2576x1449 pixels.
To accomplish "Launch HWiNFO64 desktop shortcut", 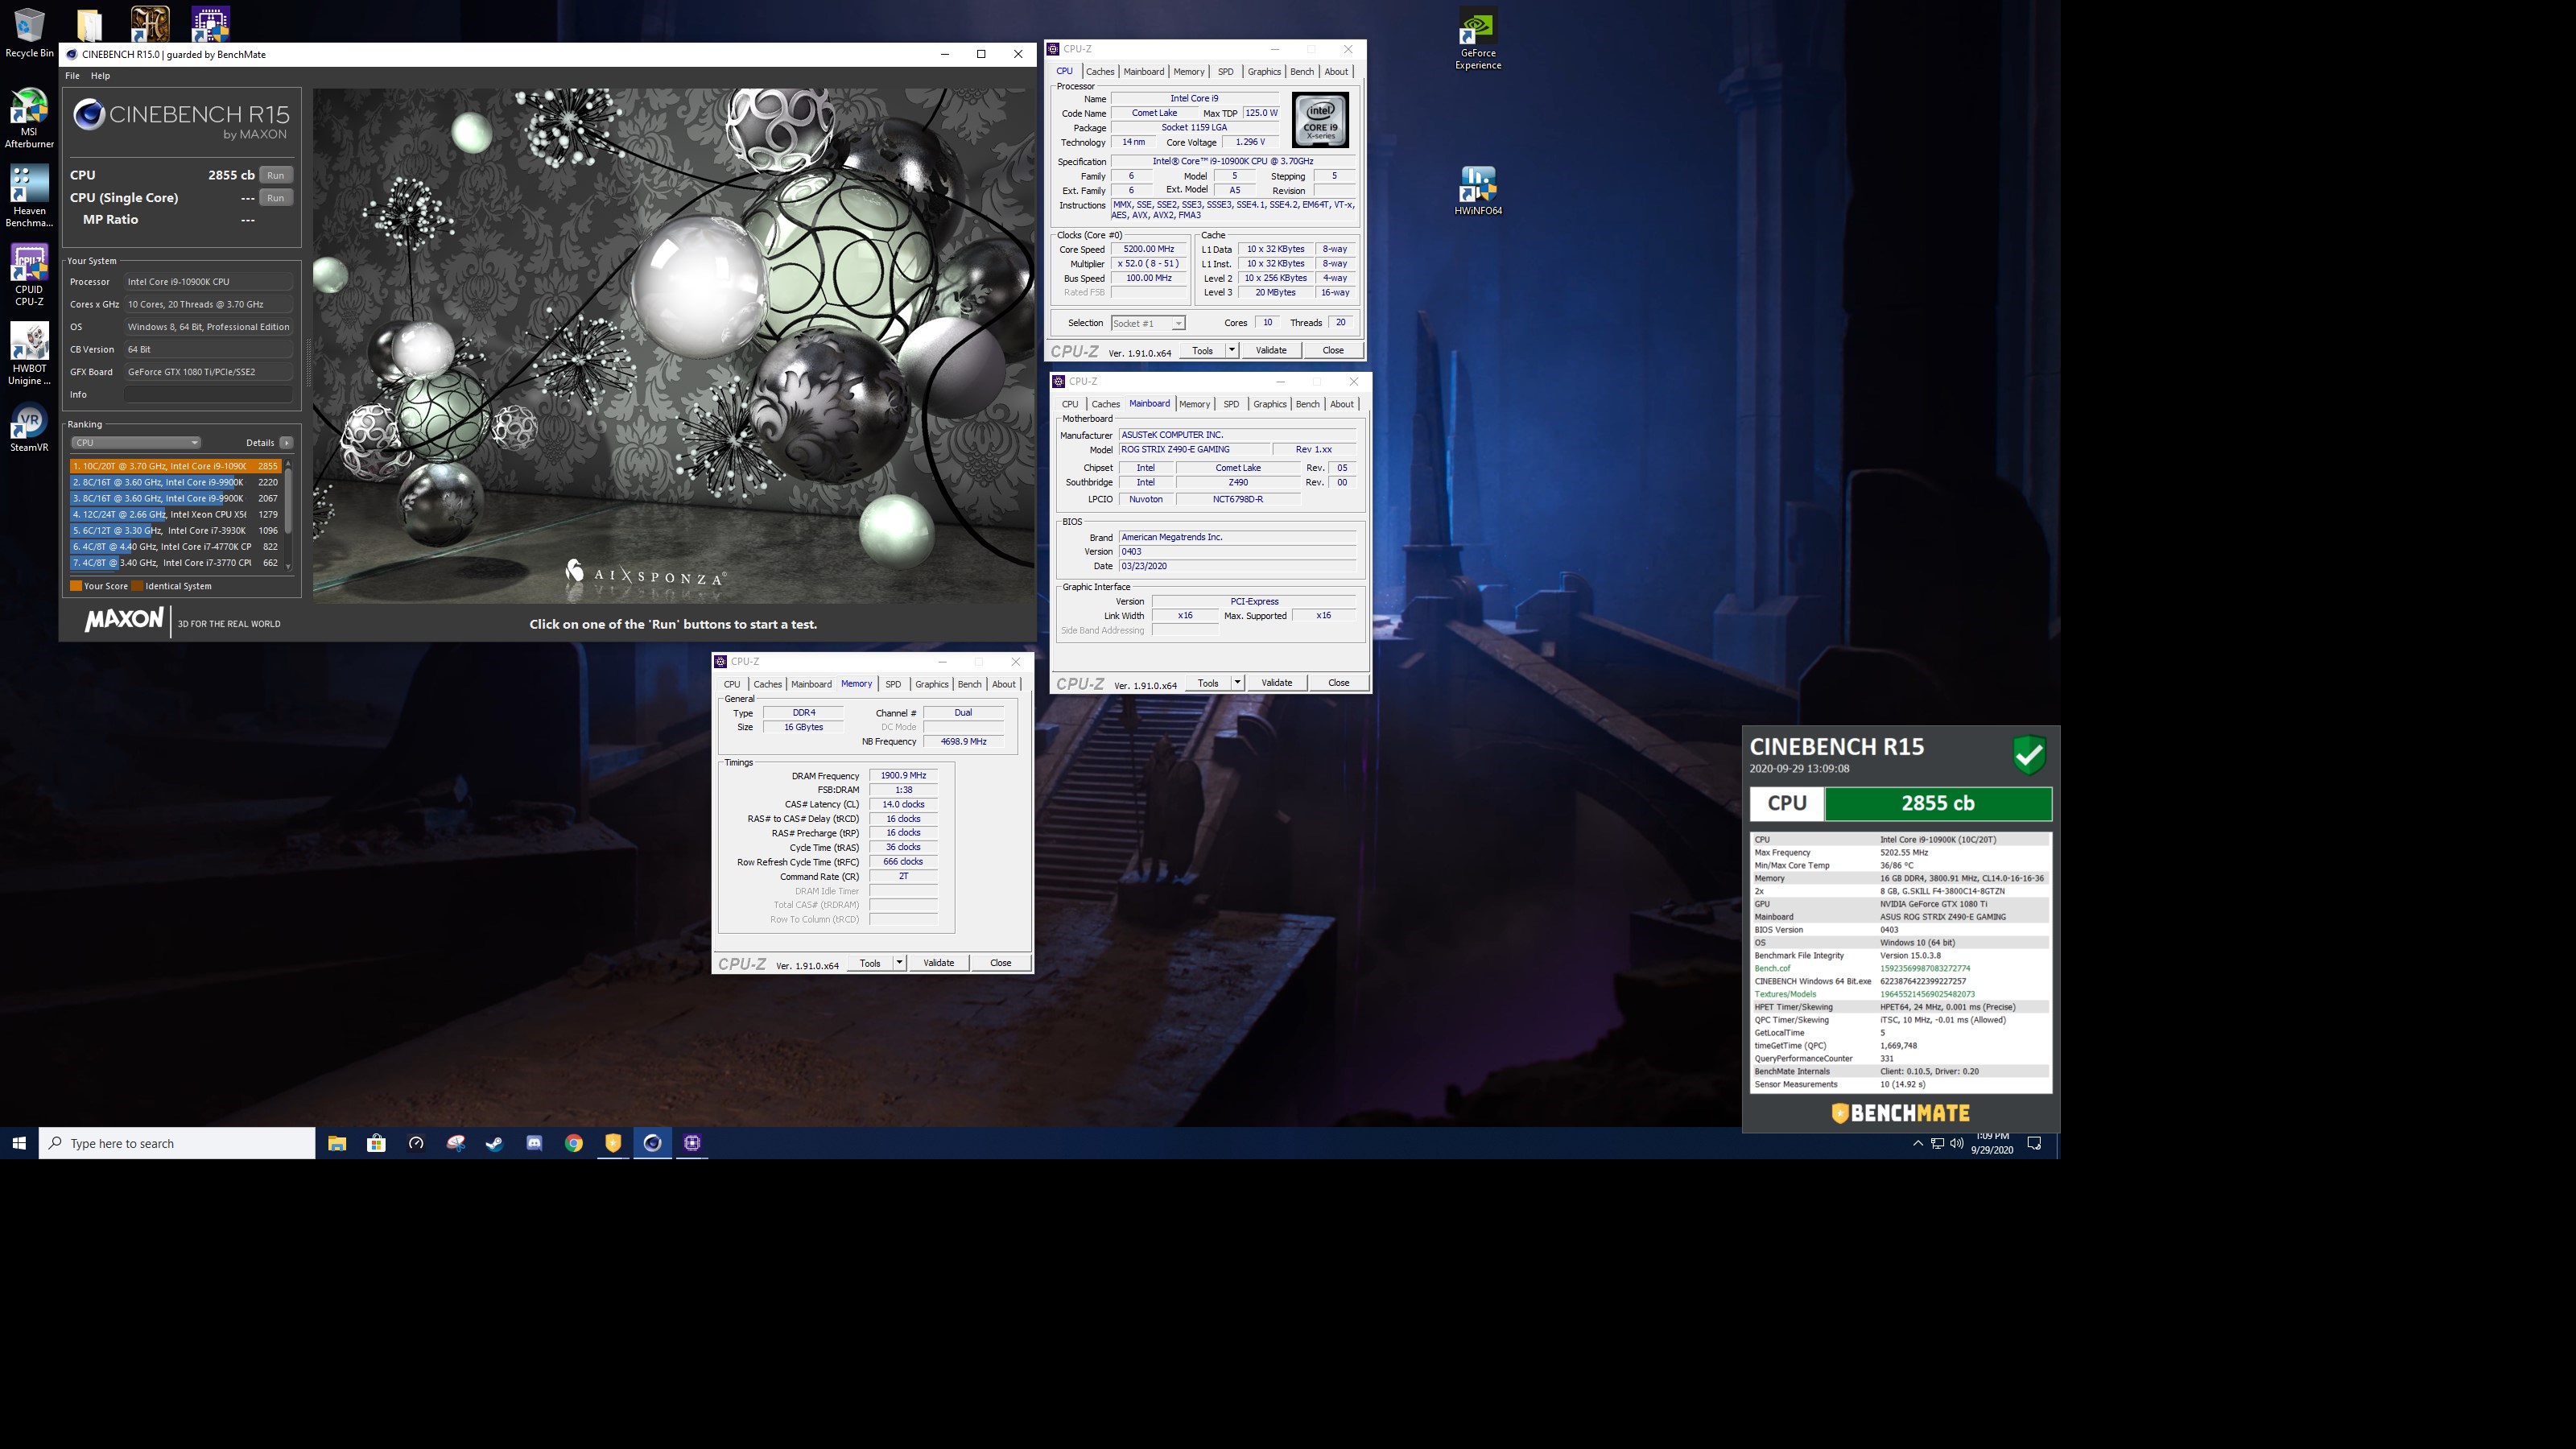I will coord(1478,191).
